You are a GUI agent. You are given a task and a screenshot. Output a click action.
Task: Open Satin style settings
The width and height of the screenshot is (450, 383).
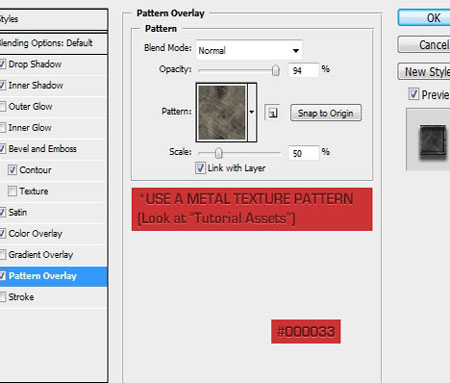[18, 212]
